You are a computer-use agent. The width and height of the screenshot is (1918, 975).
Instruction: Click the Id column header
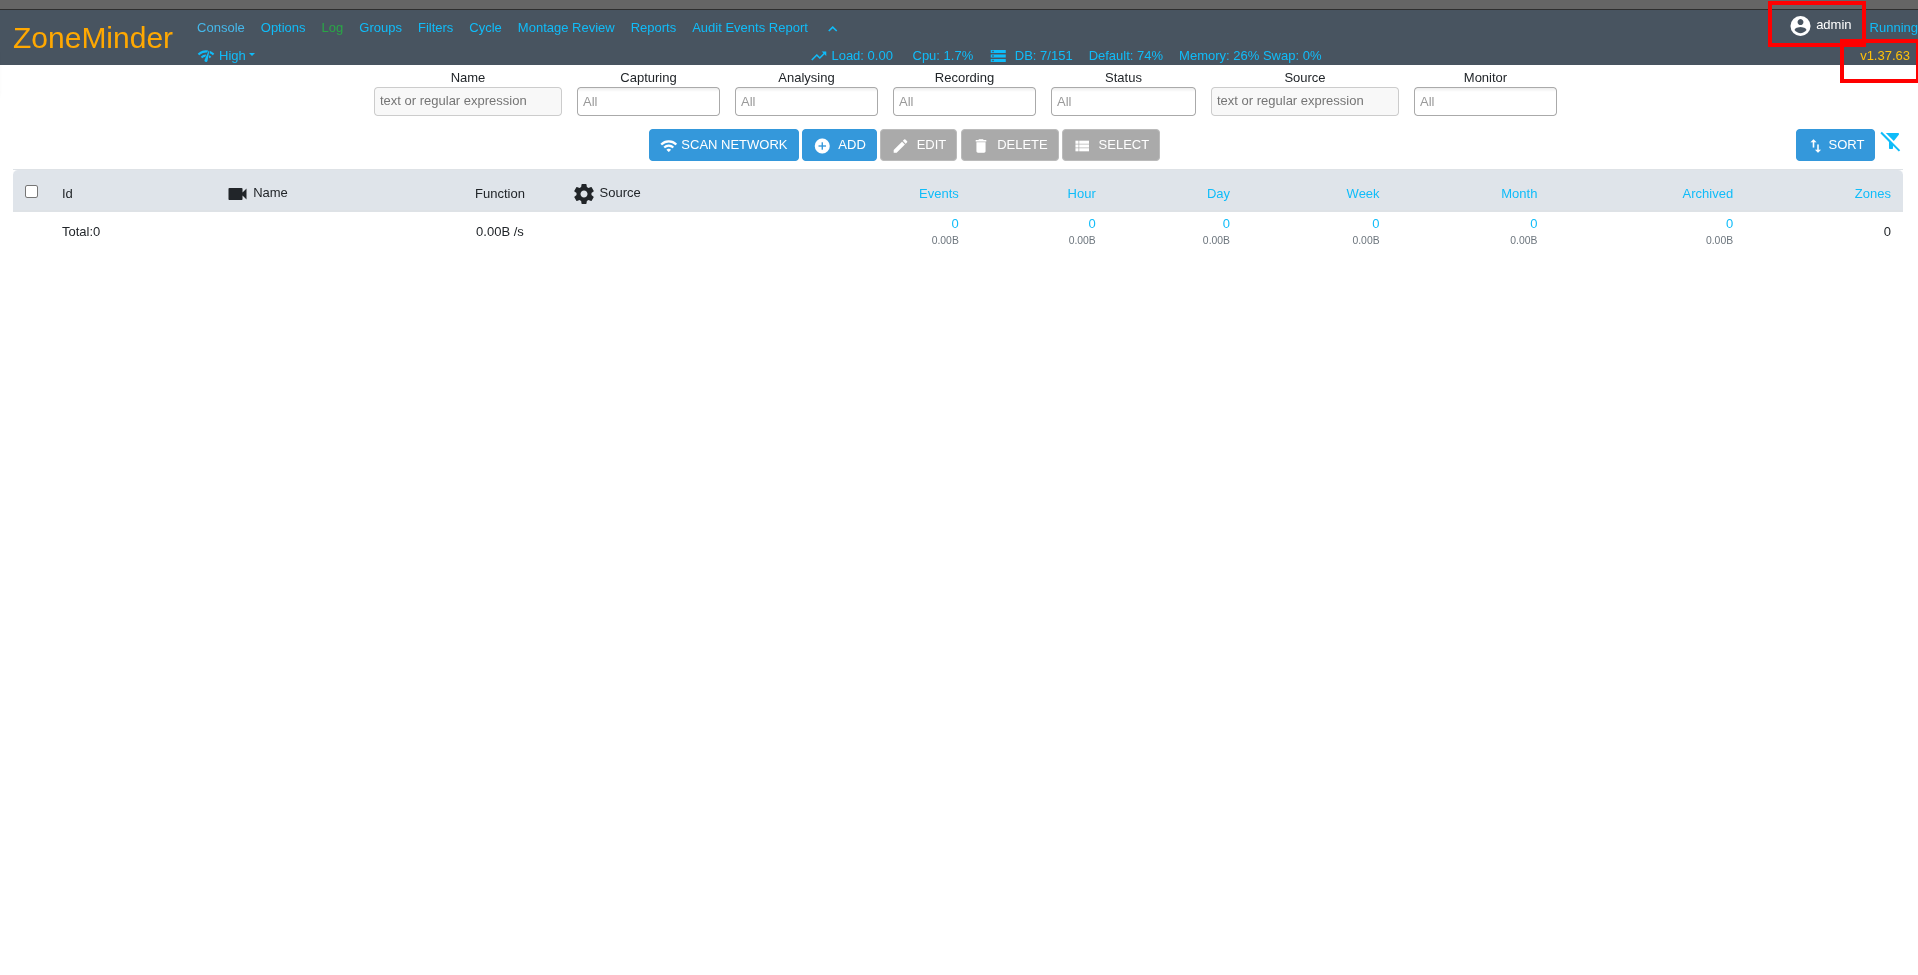pos(67,194)
